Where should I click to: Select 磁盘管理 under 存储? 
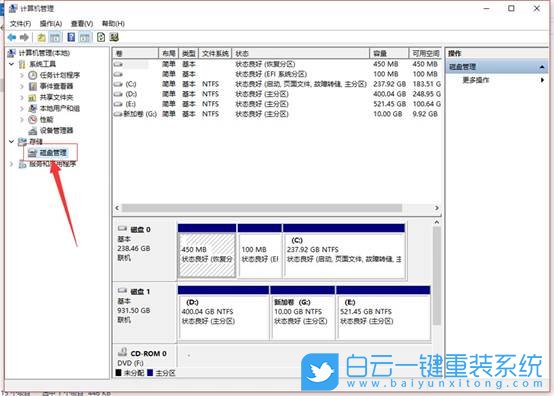[53, 153]
